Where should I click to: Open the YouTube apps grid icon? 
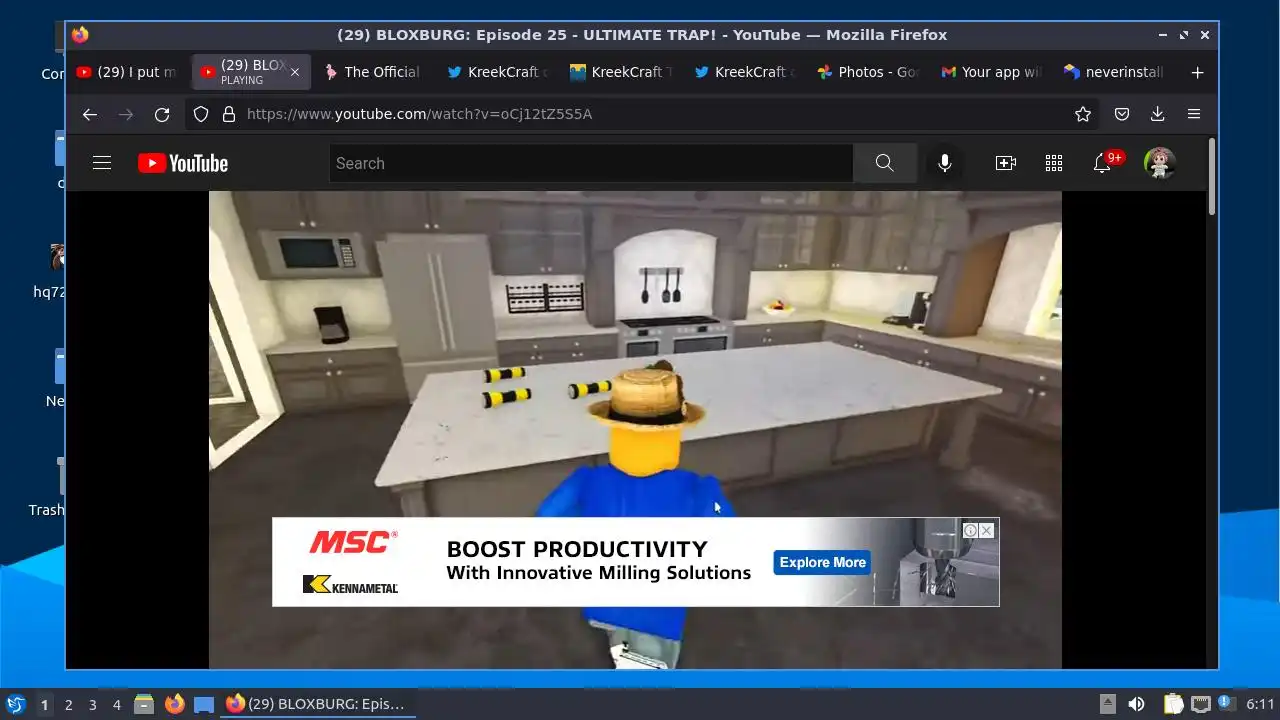pyautogui.click(x=1054, y=163)
